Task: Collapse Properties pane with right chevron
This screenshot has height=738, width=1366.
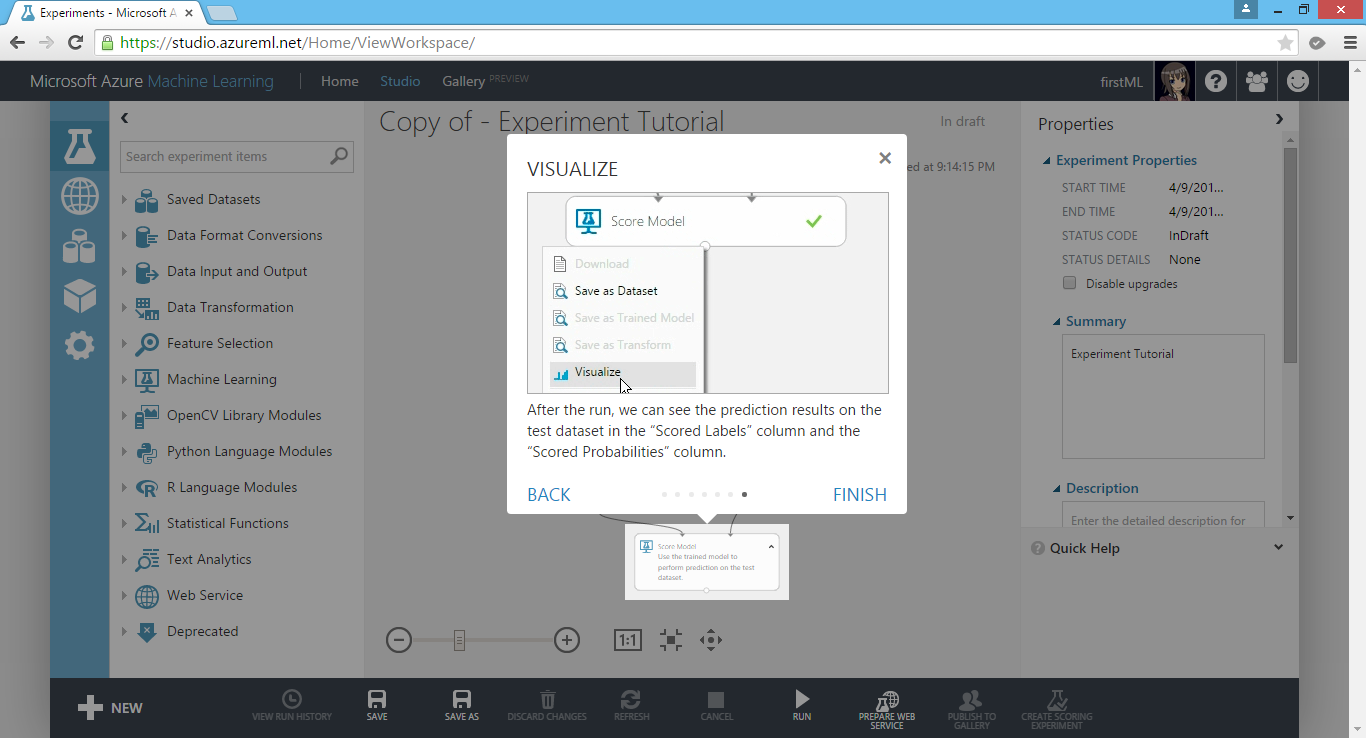Action: pyautogui.click(x=1279, y=119)
